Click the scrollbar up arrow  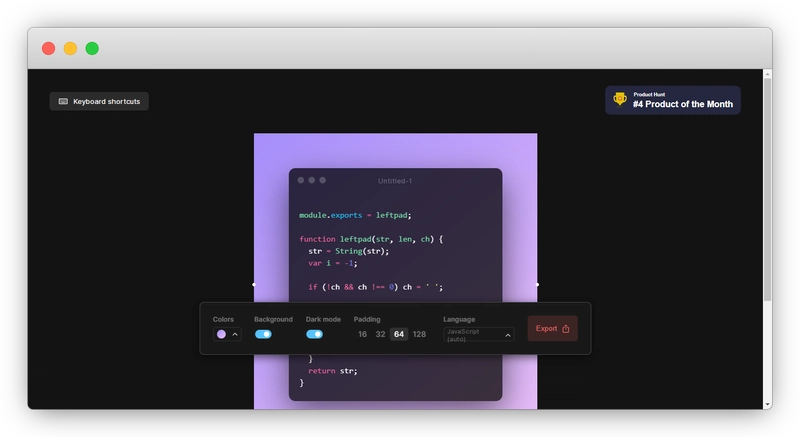pos(767,74)
